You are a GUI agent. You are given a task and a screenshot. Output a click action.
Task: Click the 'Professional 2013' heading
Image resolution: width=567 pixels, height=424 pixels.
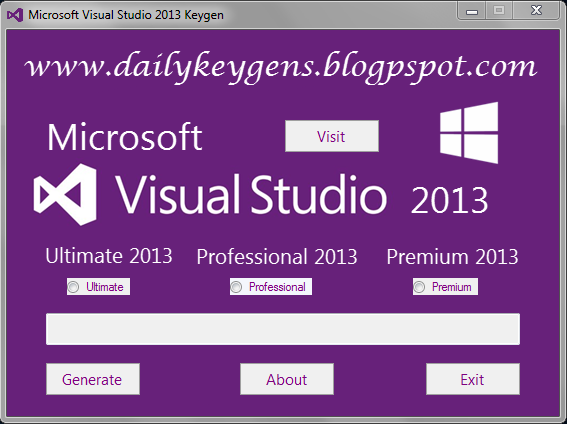(x=277, y=257)
